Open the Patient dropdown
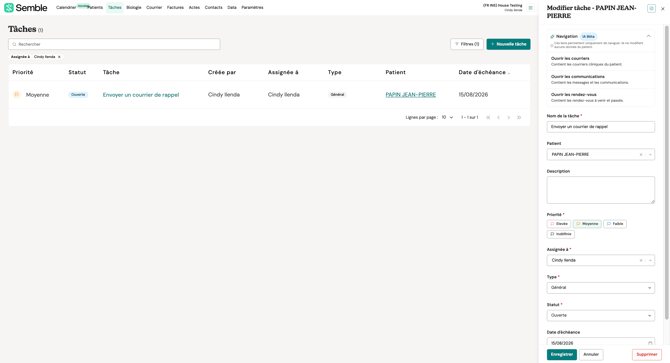The width and height of the screenshot is (670, 363). point(650,155)
